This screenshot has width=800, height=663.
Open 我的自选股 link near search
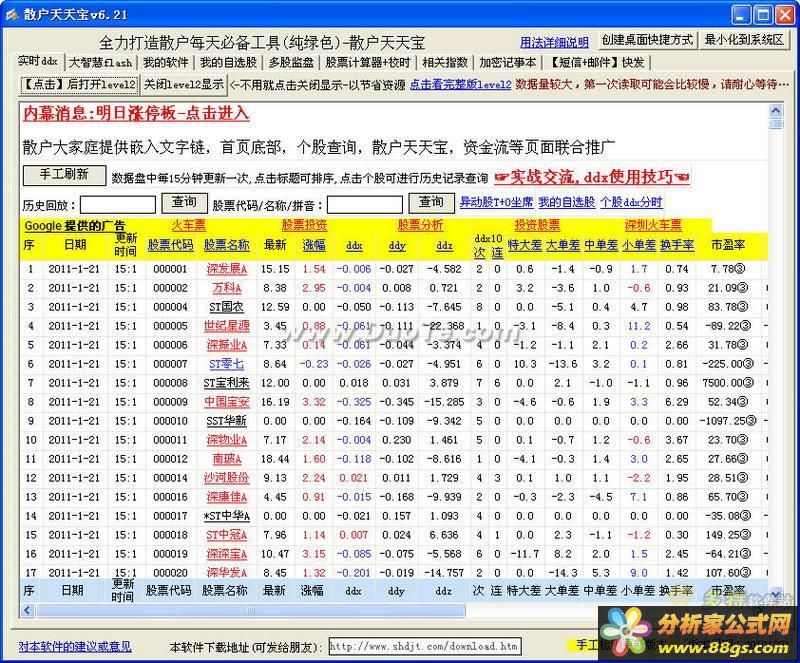click(566, 202)
